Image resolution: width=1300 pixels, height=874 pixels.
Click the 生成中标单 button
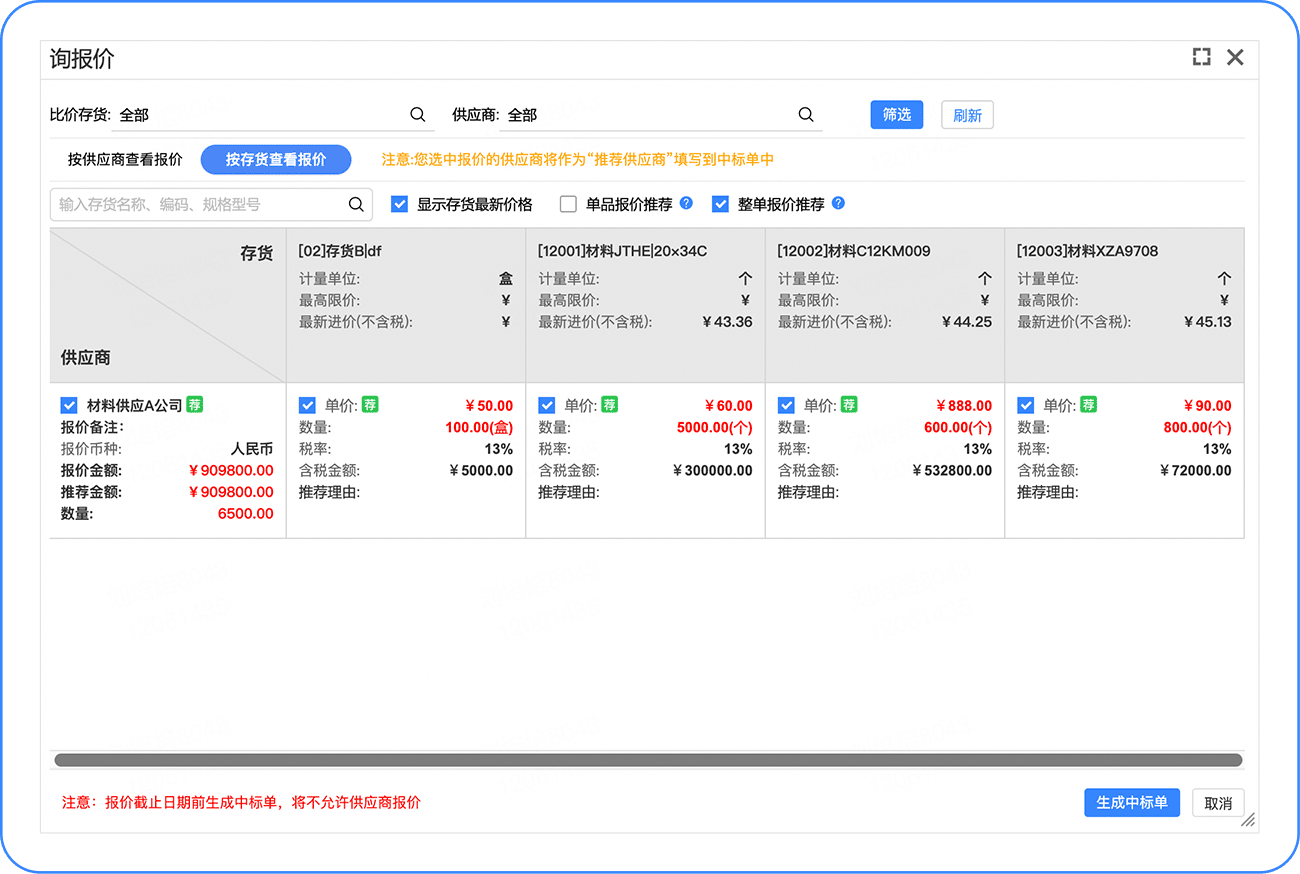pos(1131,802)
